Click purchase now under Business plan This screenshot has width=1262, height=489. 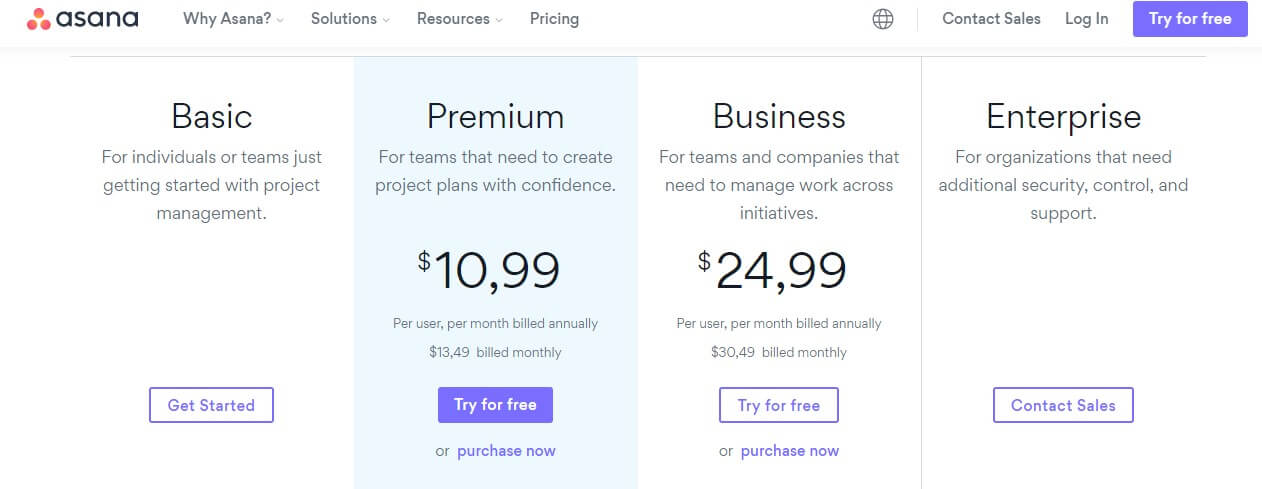790,451
